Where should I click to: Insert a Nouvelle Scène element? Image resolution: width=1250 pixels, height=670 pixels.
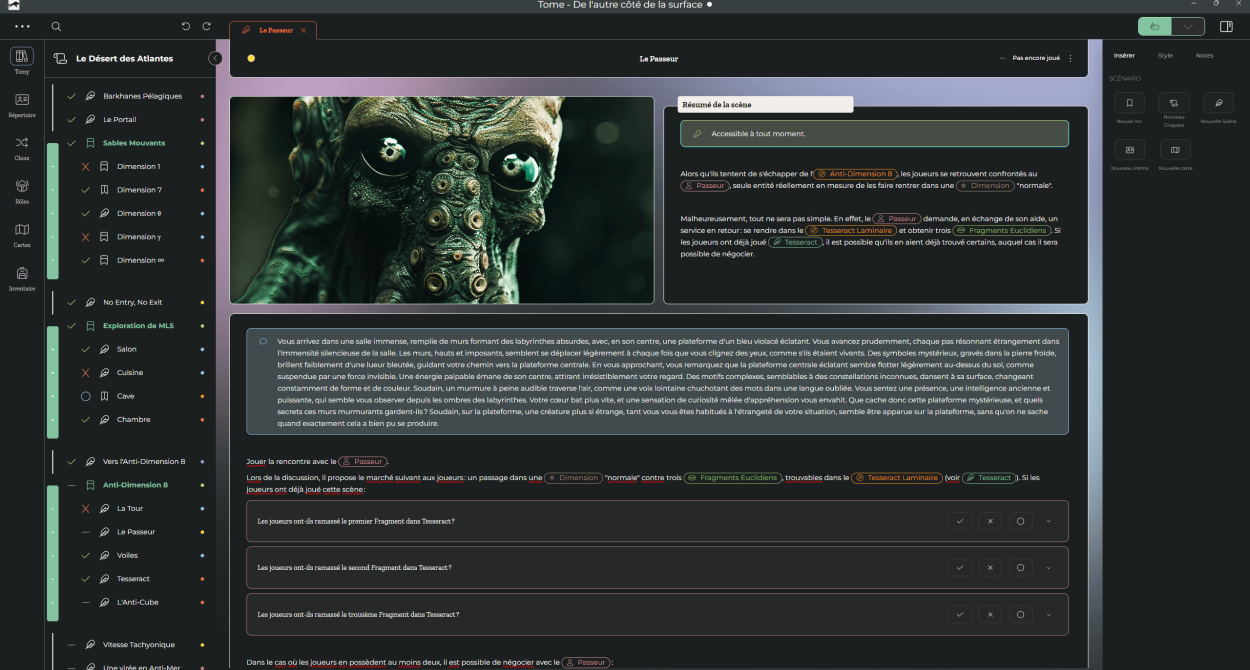pos(1218,103)
